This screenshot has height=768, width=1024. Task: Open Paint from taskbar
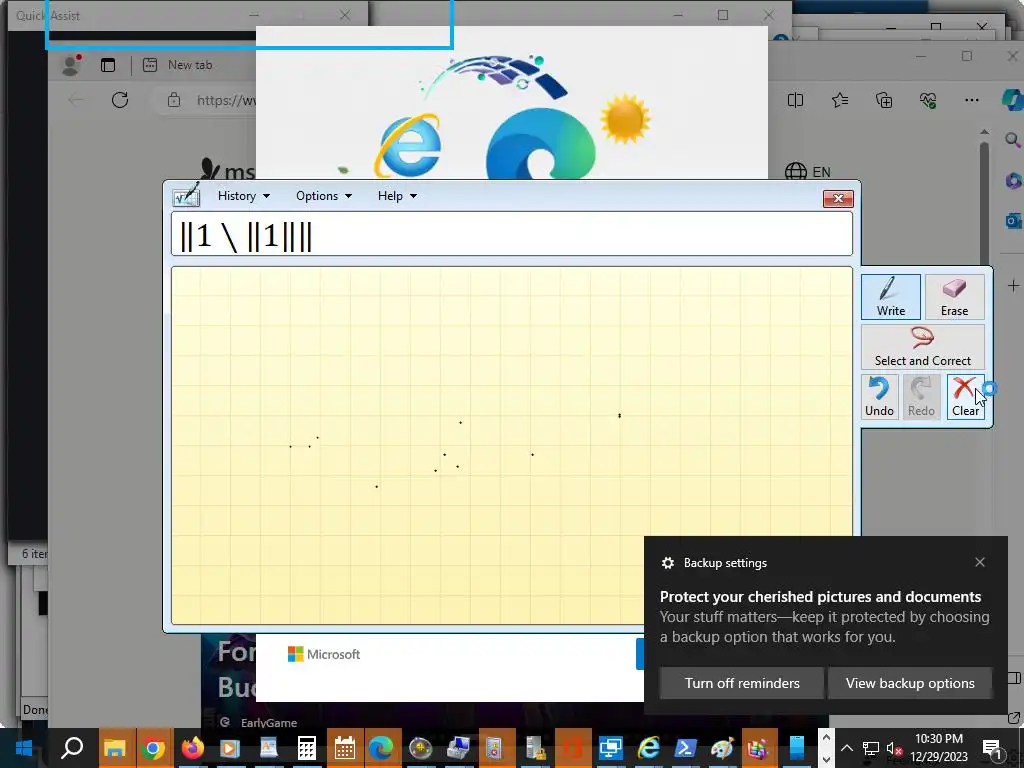(x=722, y=748)
